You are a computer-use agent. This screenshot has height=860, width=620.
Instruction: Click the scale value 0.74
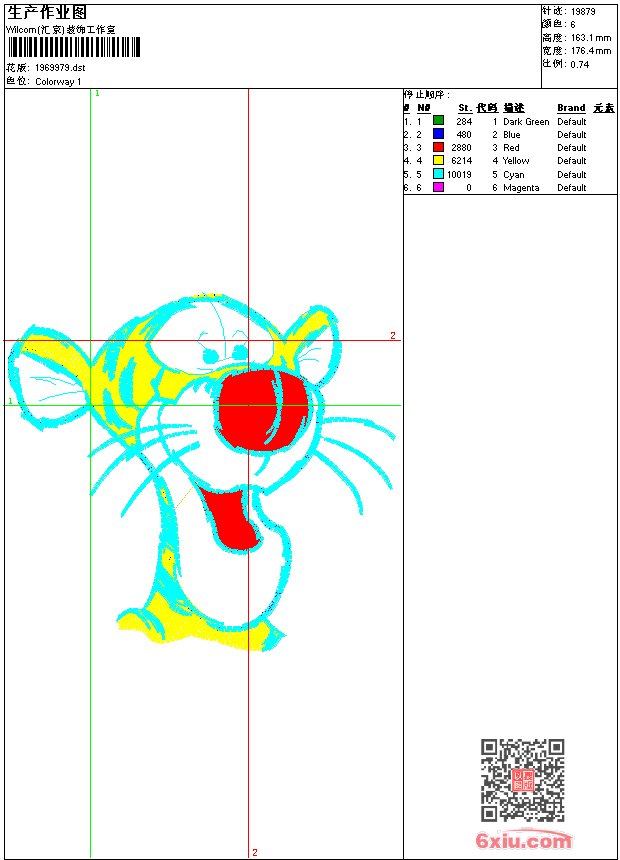point(580,65)
